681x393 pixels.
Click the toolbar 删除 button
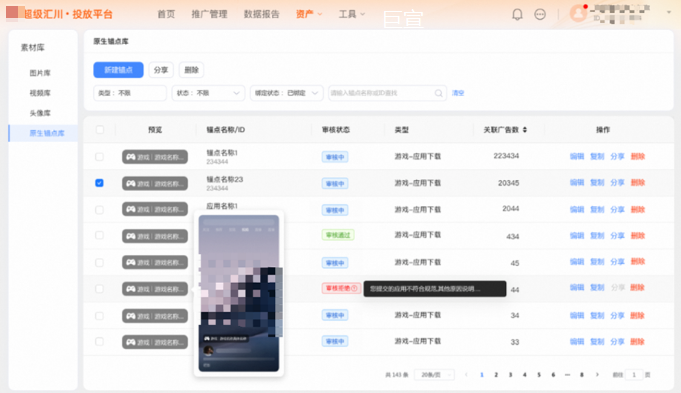pos(192,70)
